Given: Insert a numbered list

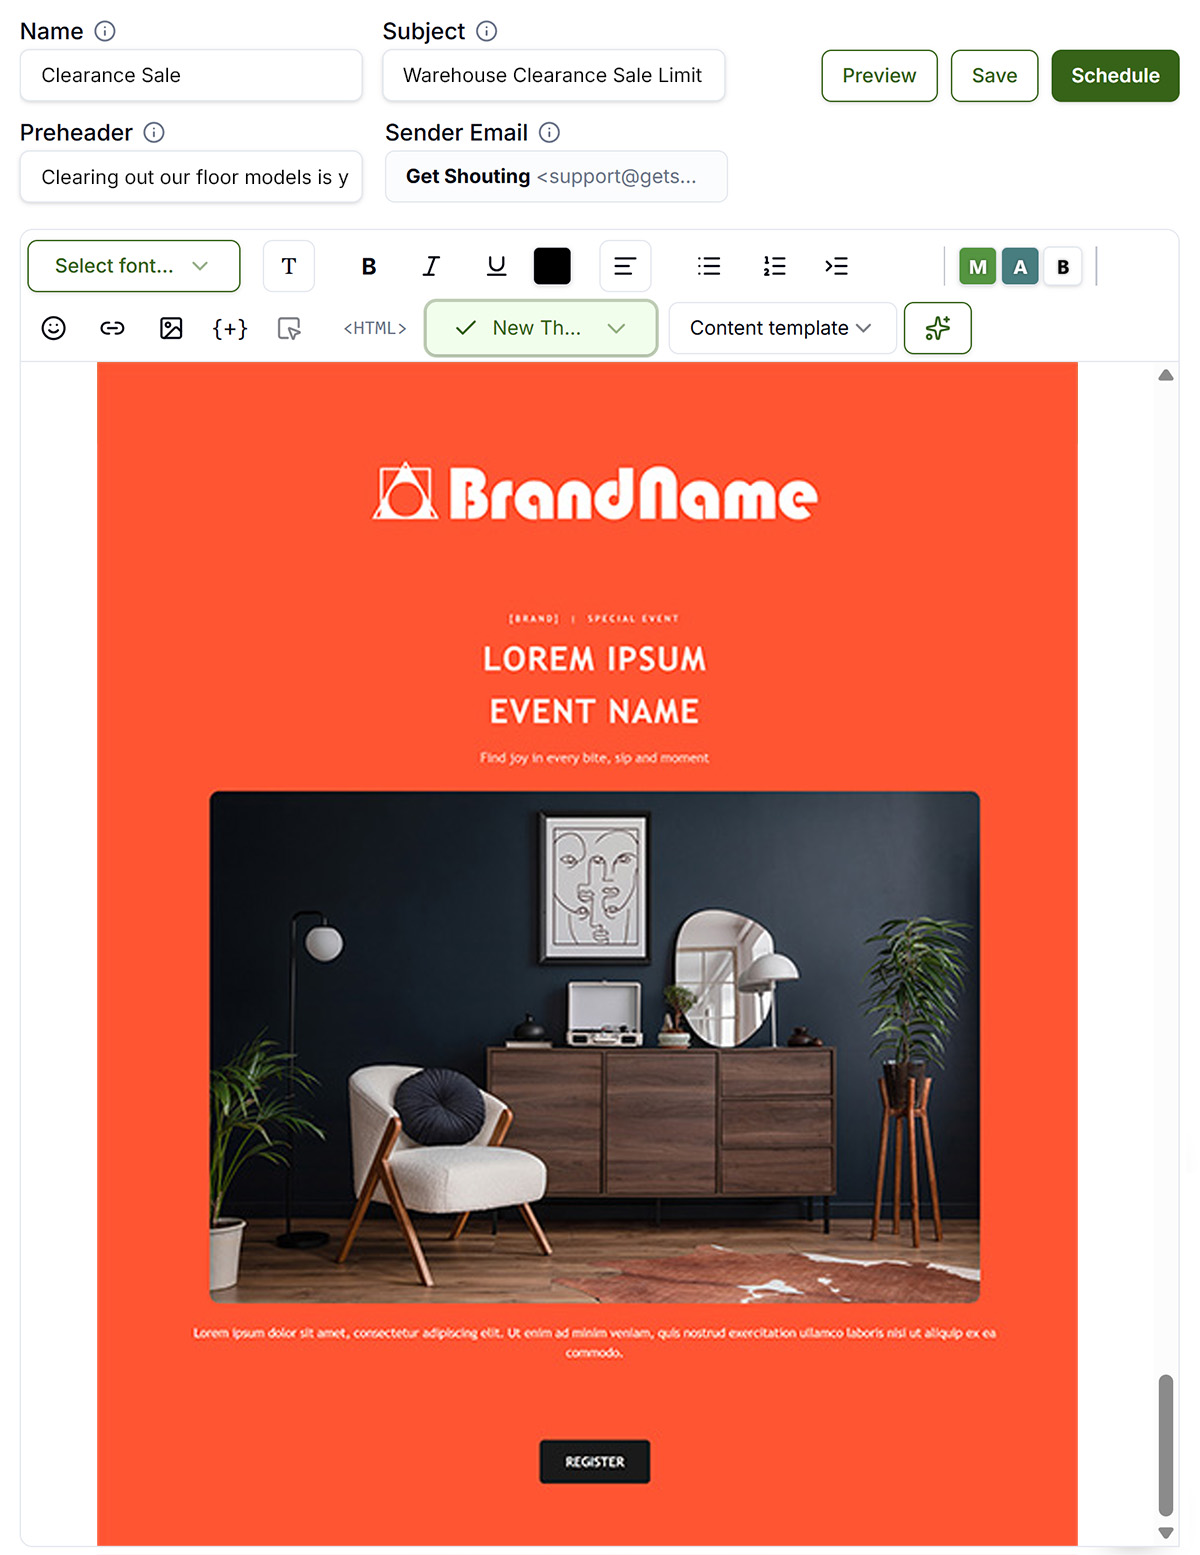Looking at the screenshot, I should (774, 266).
